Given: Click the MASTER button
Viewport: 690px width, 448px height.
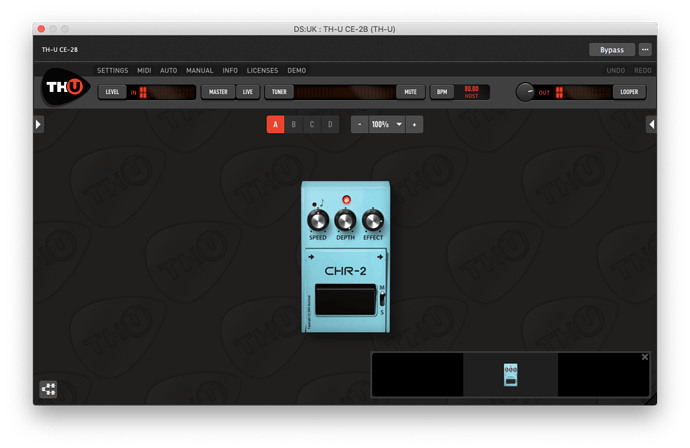Looking at the screenshot, I should click(218, 92).
